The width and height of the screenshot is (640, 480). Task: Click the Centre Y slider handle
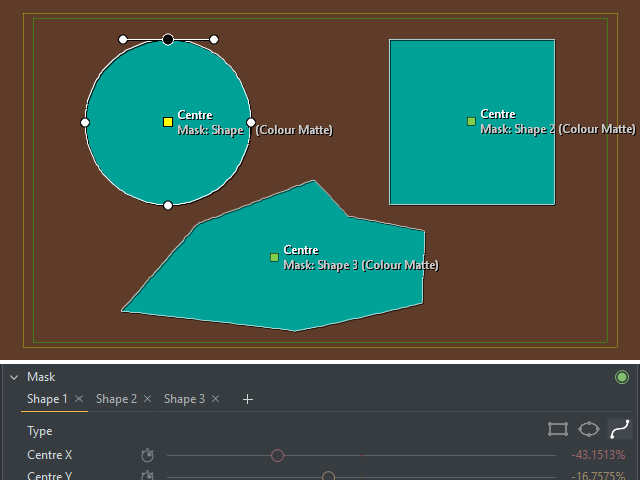[x=328, y=476]
